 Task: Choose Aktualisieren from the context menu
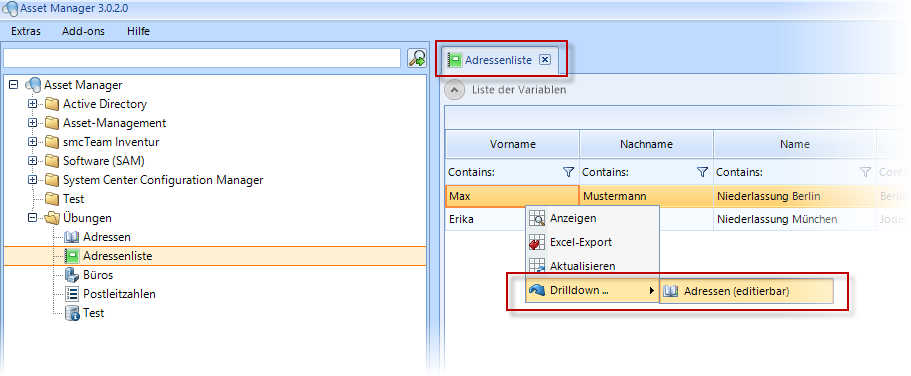[593, 266]
